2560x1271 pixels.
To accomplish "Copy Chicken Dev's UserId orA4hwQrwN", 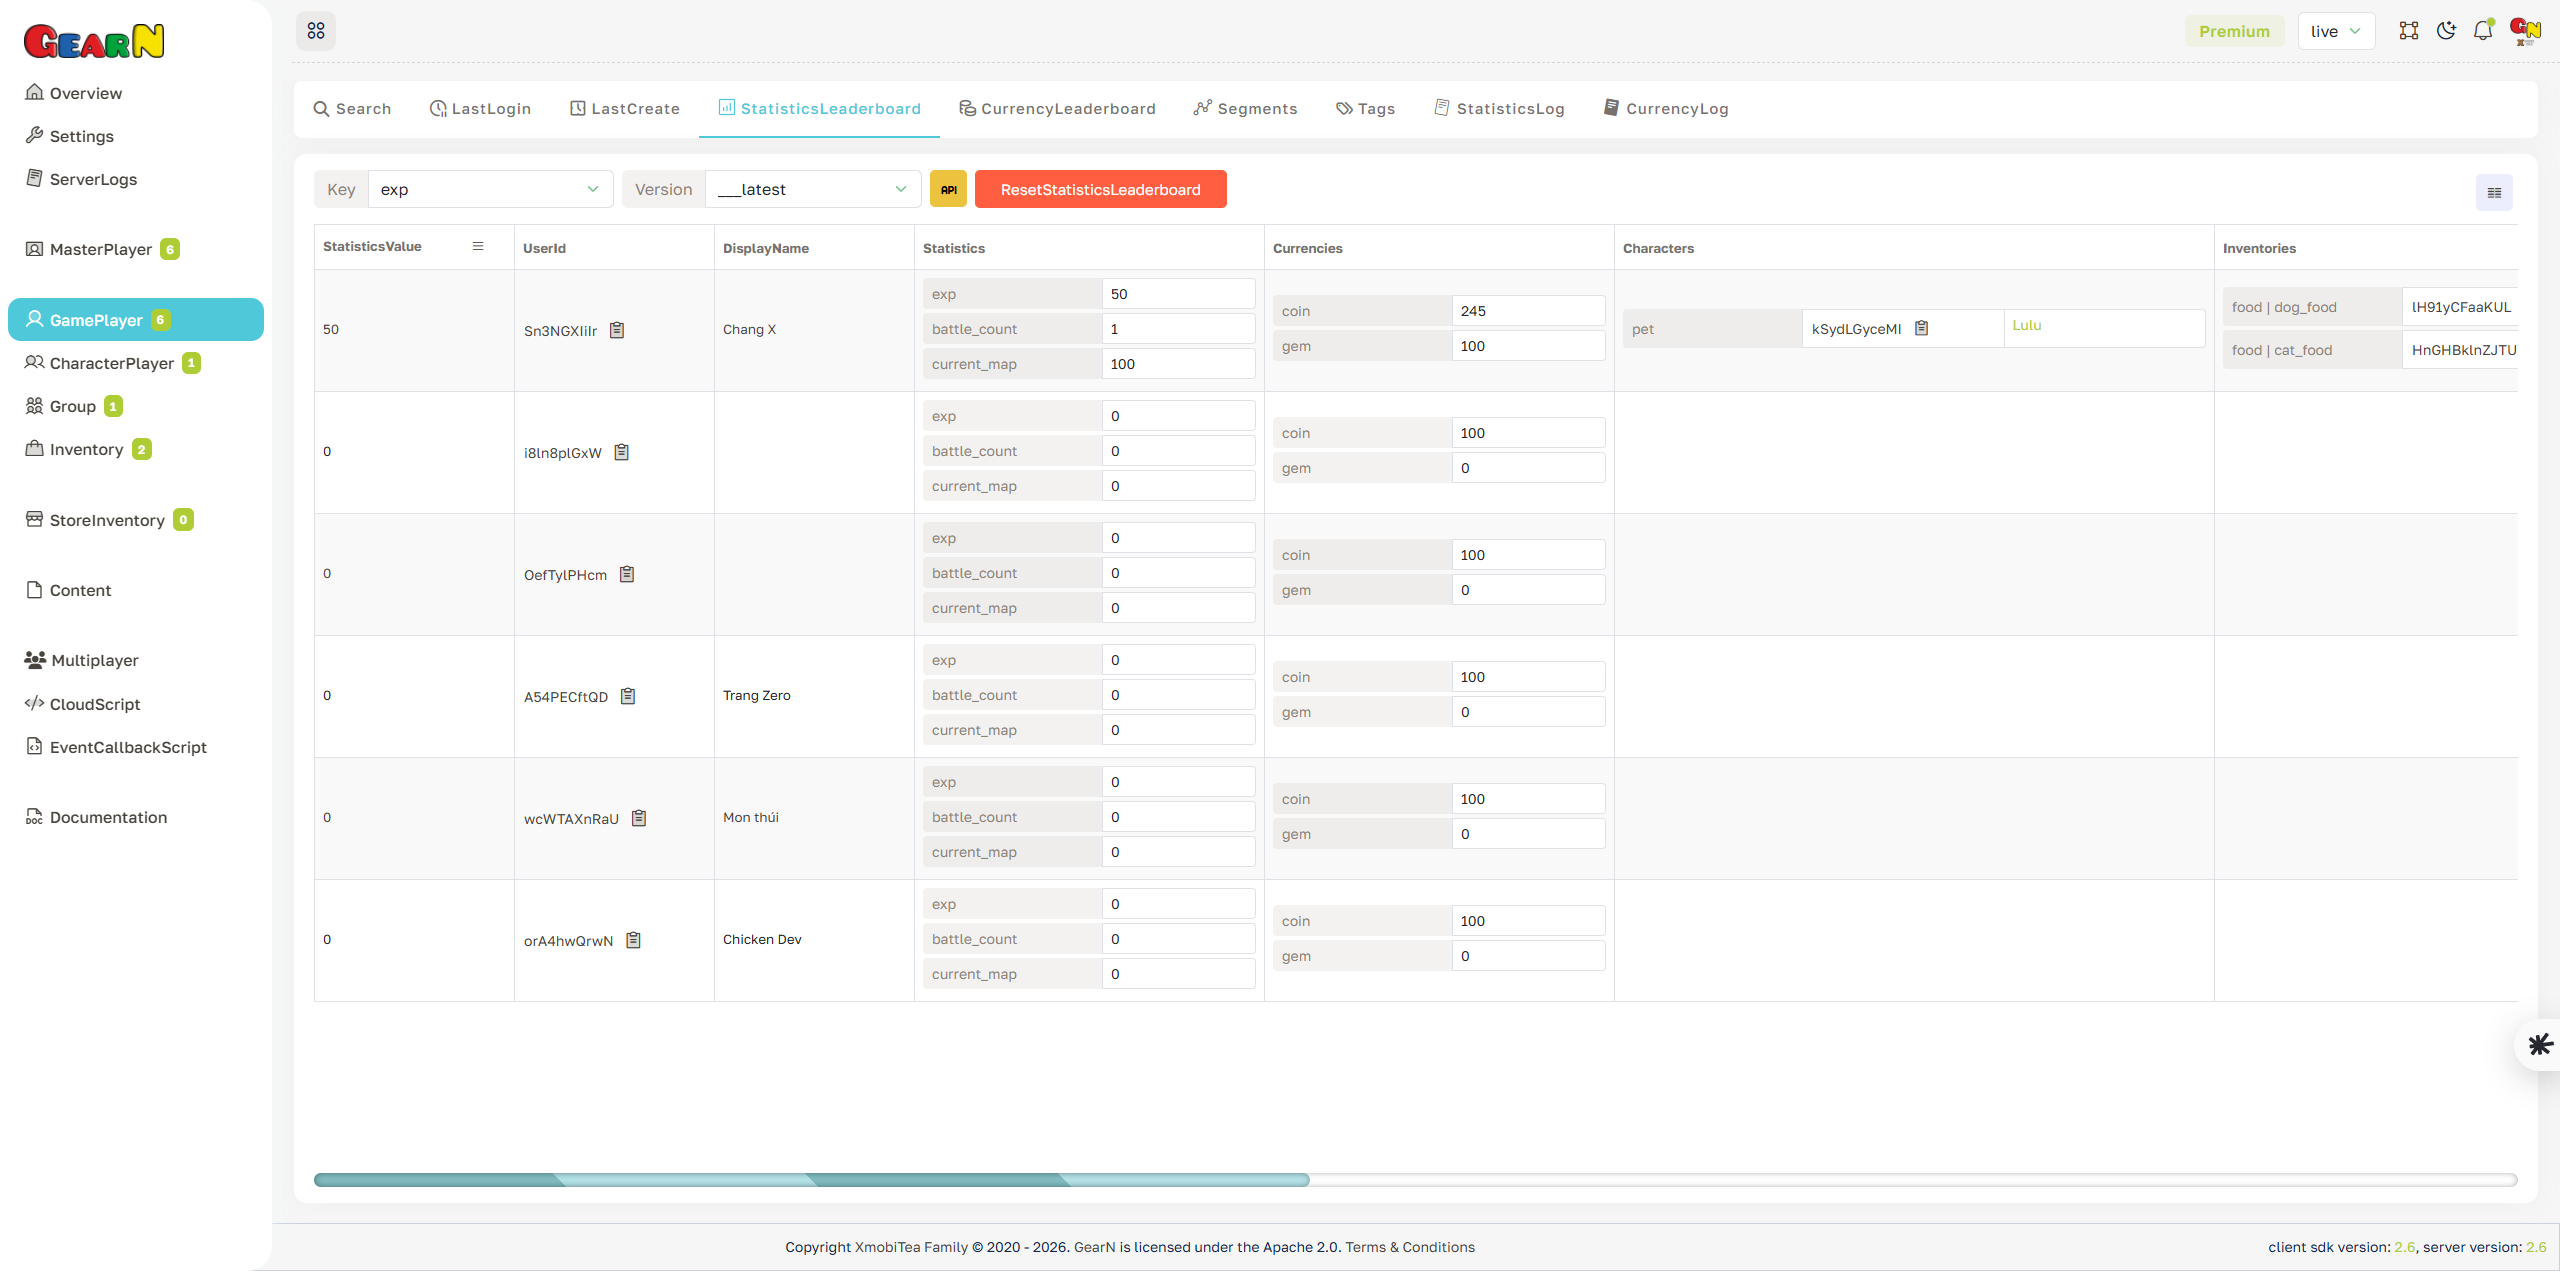I will point(633,940).
